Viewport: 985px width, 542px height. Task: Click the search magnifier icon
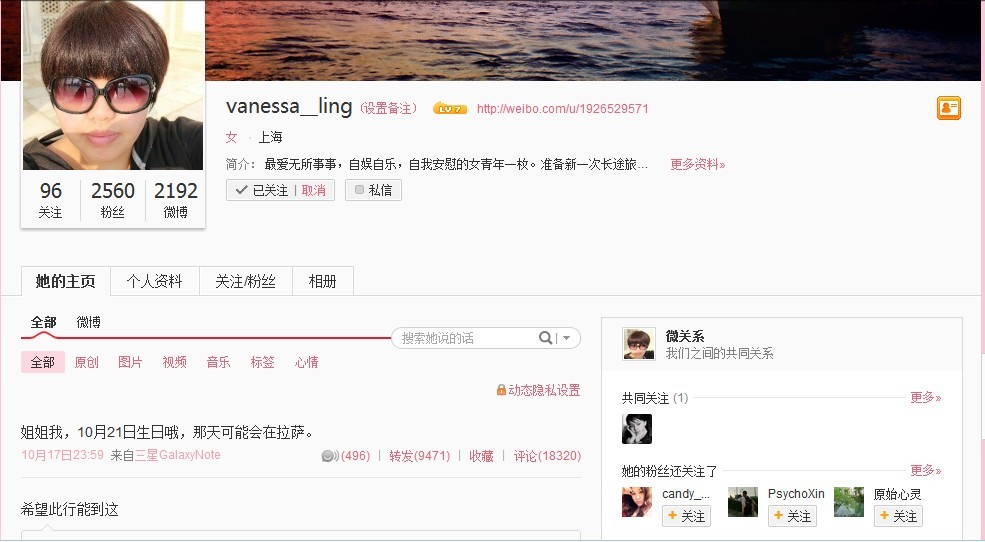click(x=545, y=338)
